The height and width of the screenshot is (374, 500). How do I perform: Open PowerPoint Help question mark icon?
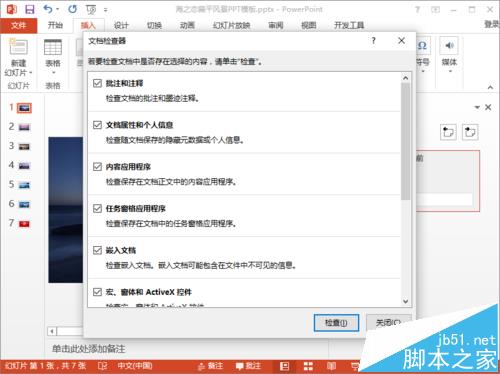[417, 9]
